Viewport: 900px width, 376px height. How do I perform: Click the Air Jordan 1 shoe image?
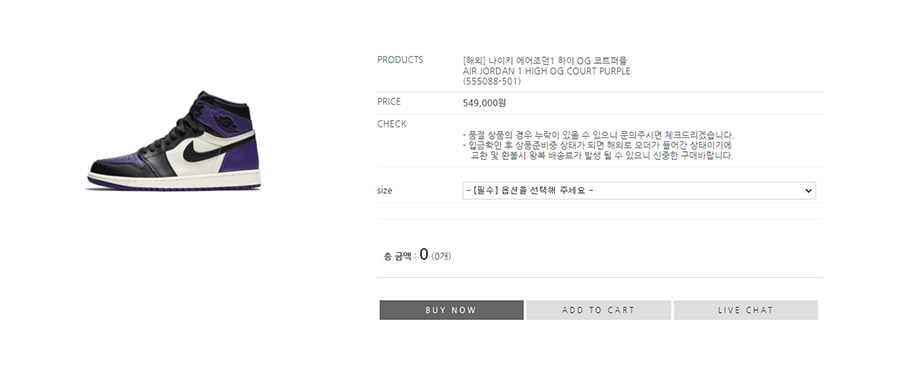point(174,141)
